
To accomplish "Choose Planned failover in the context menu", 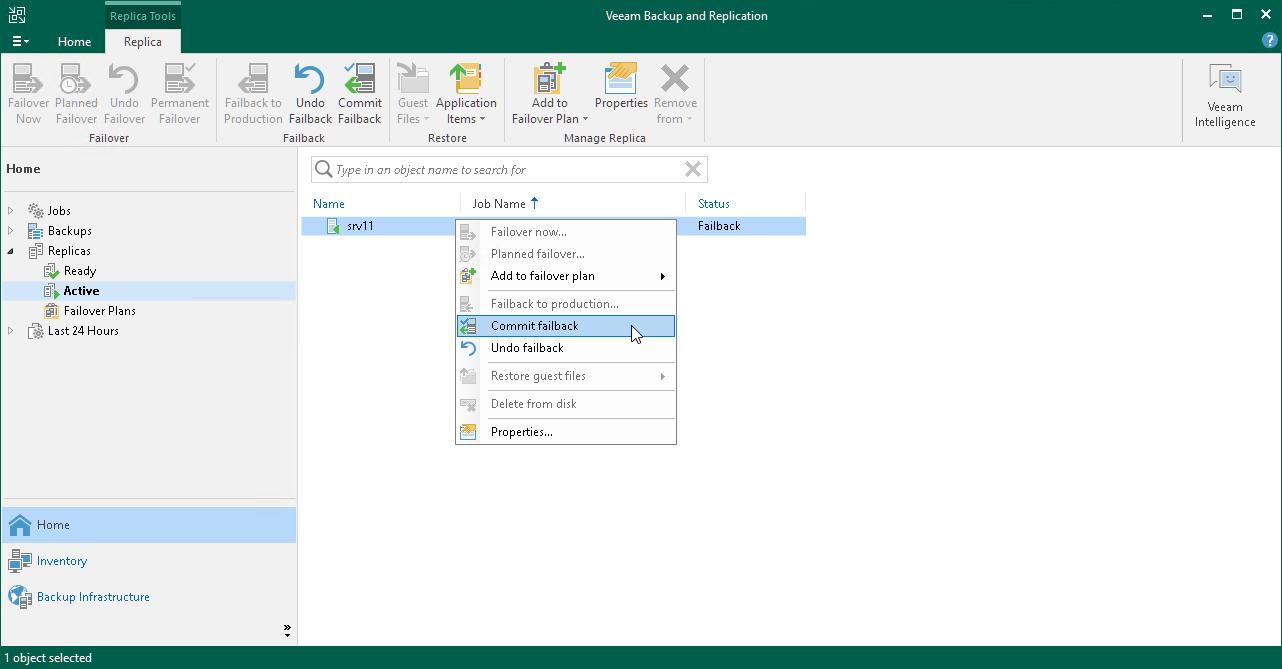I will pyautogui.click(x=566, y=254).
